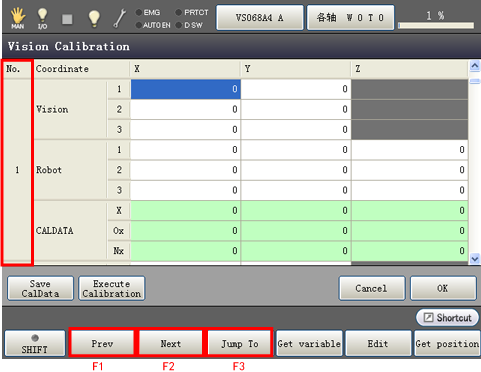Click the PRTCT indicator
The height and width of the screenshot is (372, 481).
[192, 12]
